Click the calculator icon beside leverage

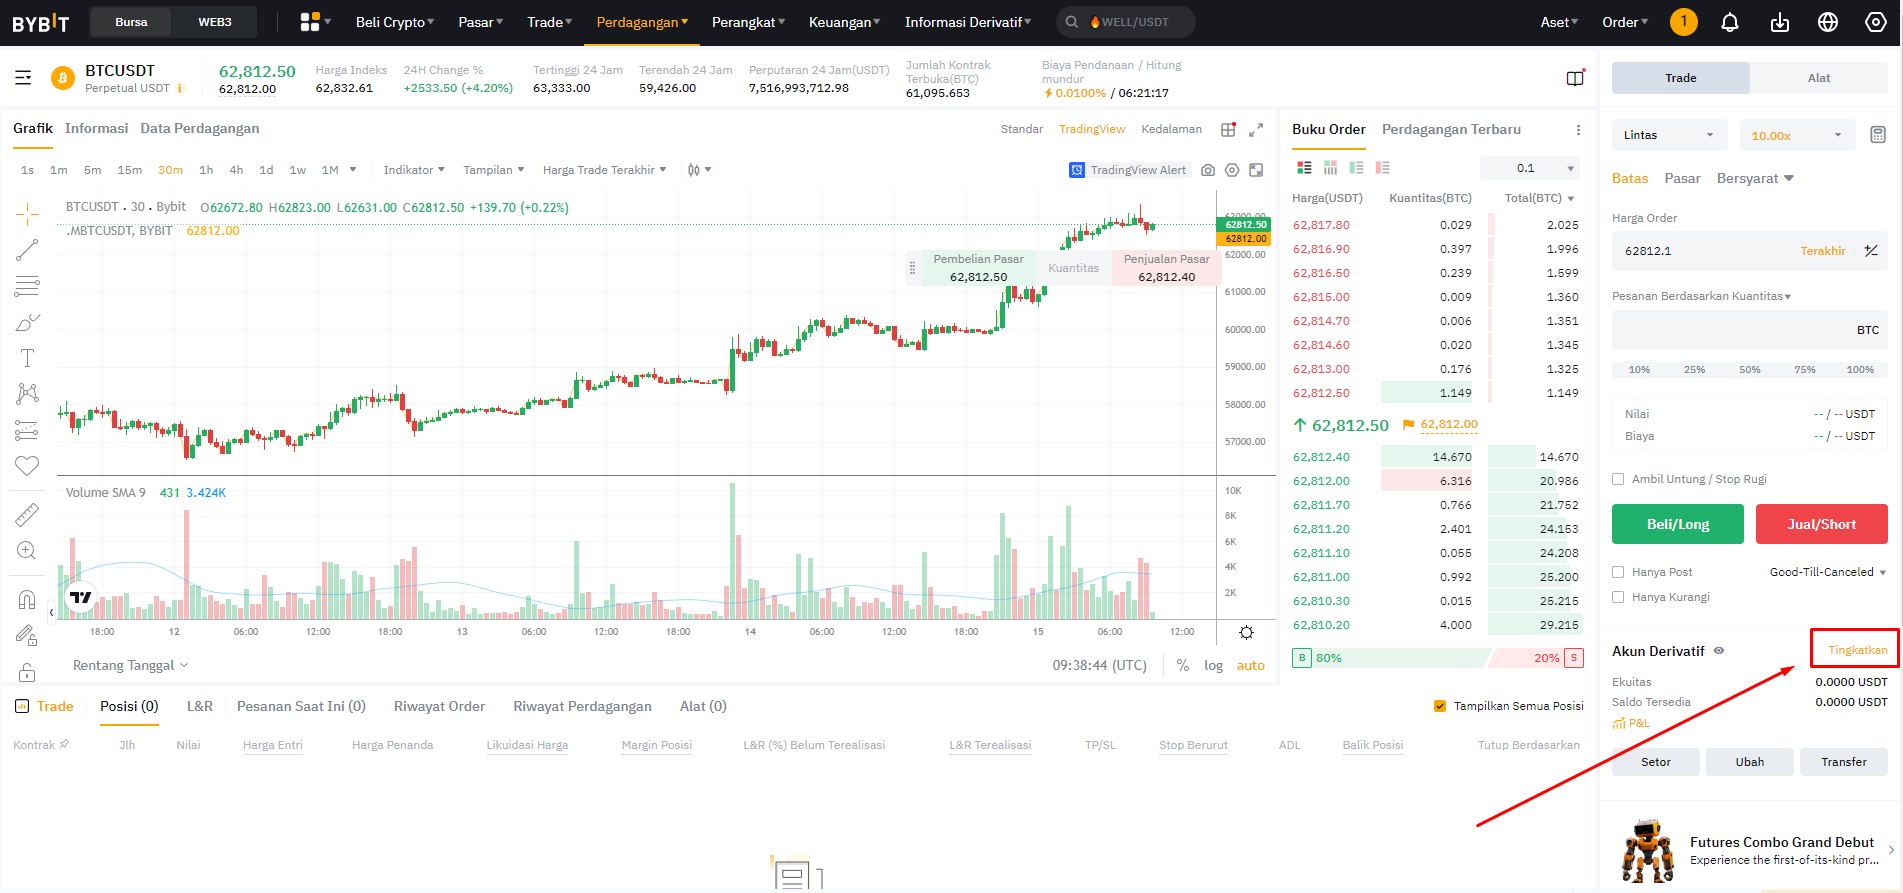1877,135
